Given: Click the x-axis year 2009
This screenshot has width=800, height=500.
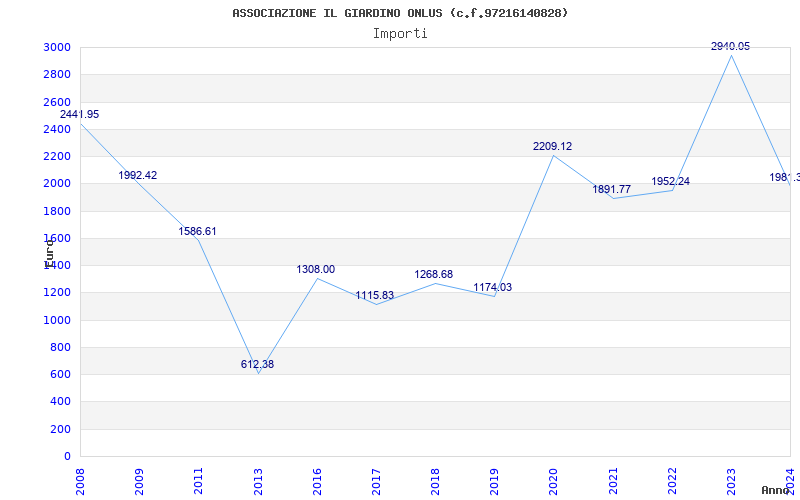Looking at the screenshot, I should point(139,481).
